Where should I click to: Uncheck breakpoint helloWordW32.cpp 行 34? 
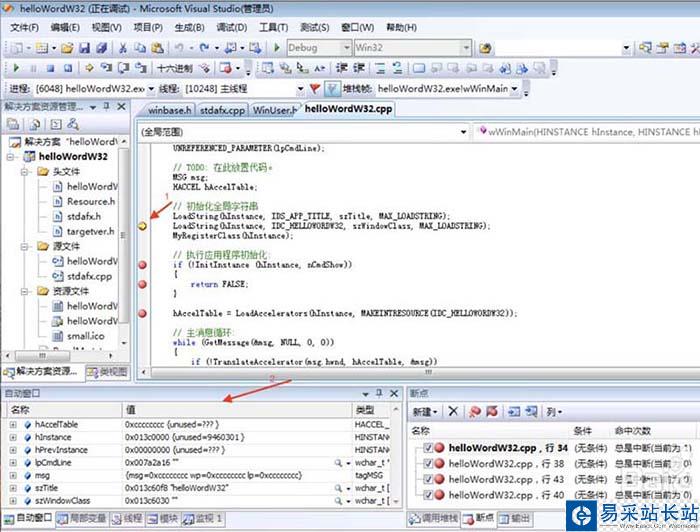point(428,447)
